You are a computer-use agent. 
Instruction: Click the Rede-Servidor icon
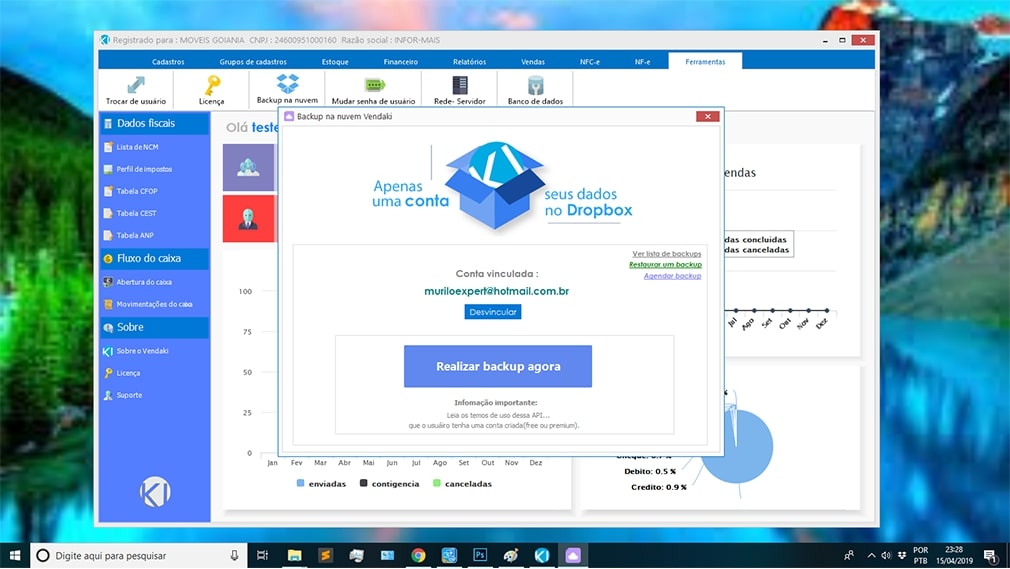point(459,86)
